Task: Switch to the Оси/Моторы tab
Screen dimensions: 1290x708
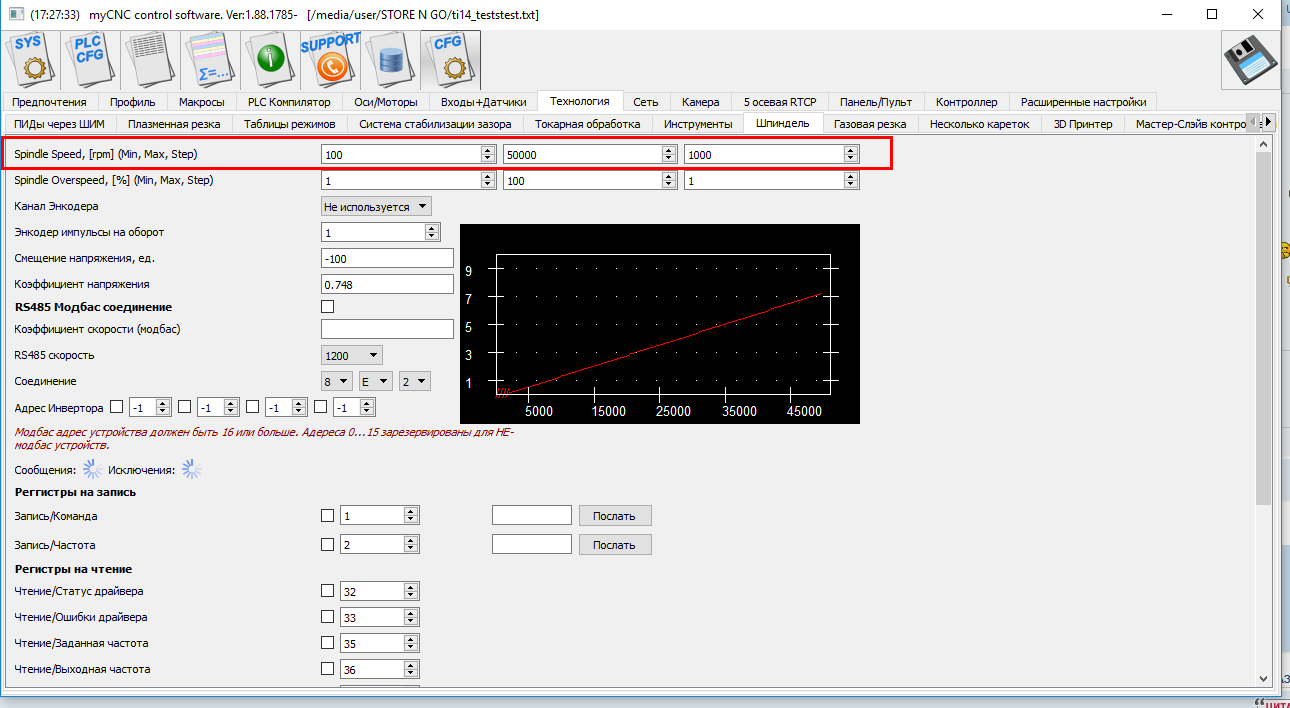Action: (x=386, y=102)
